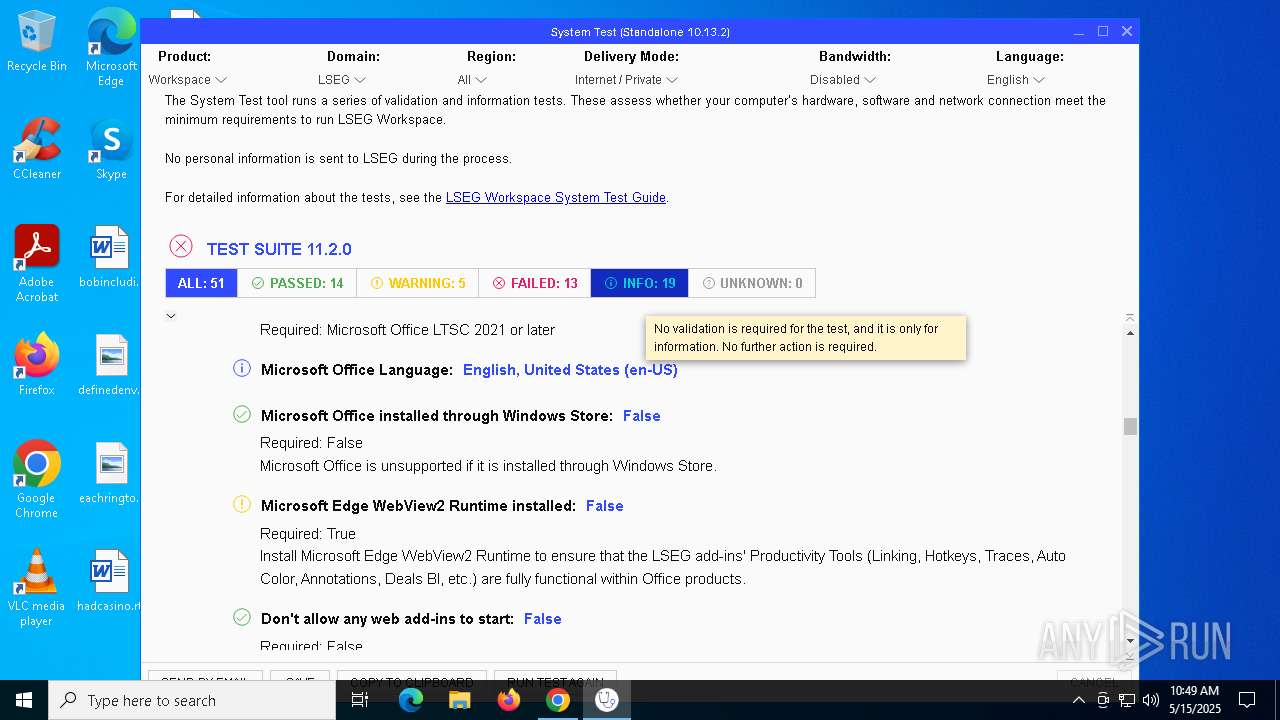Open VLC media player desktop shortcut
This screenshot has height=720, width=1280.
point(37,587)
